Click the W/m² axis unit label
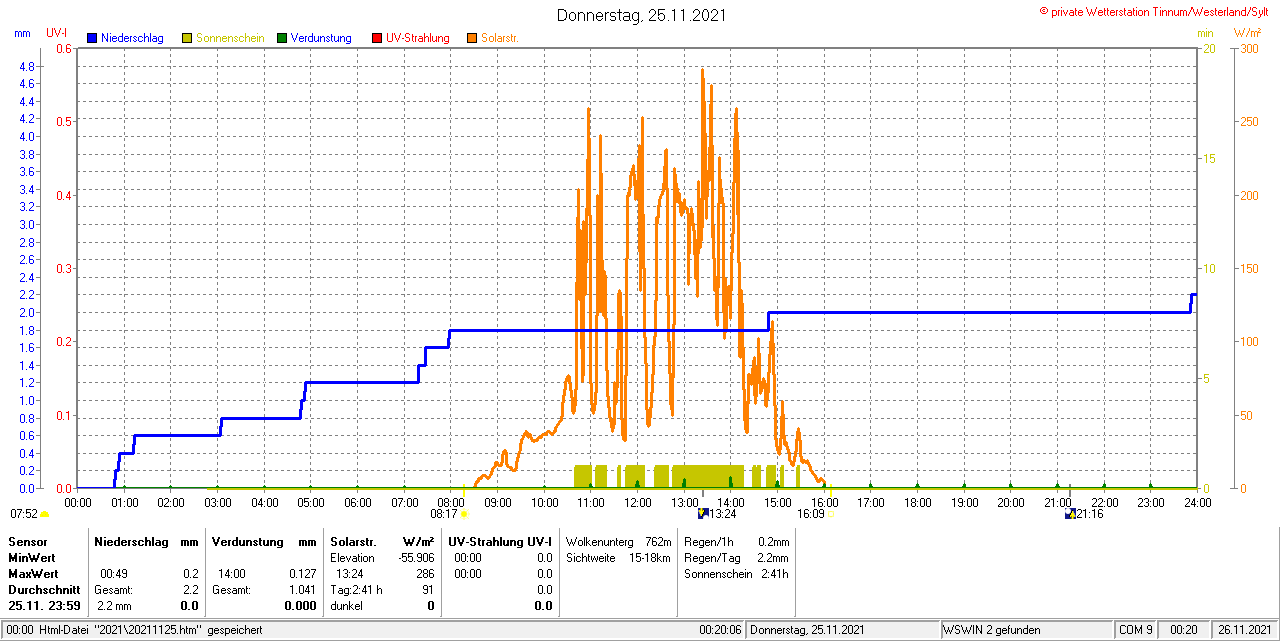This screenshot has height=641, width=1280. 1247,34
